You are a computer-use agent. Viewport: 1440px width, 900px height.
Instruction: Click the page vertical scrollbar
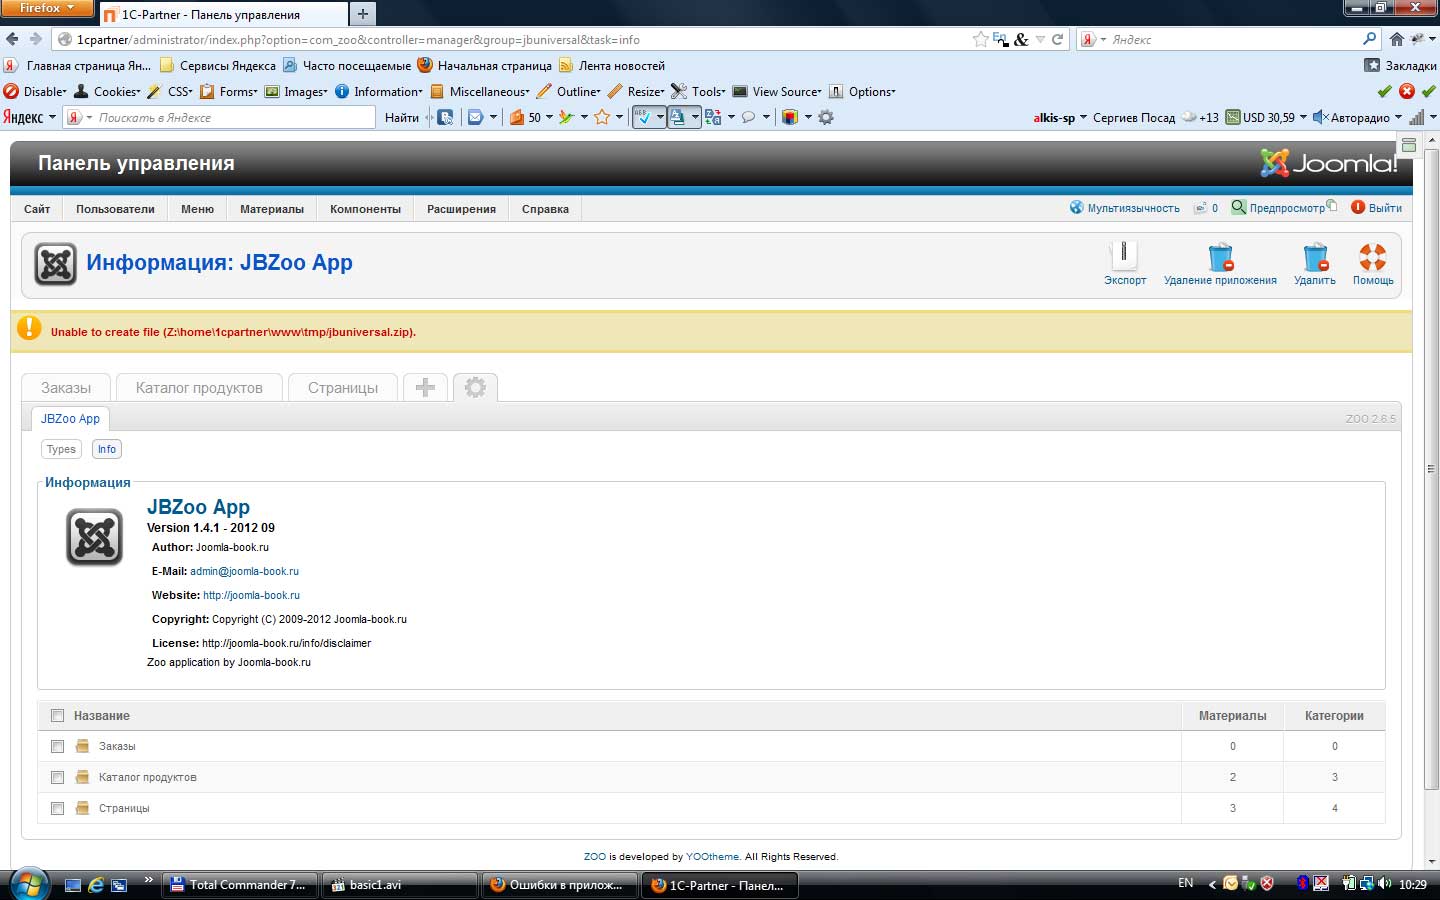[x=1431, y=500]
